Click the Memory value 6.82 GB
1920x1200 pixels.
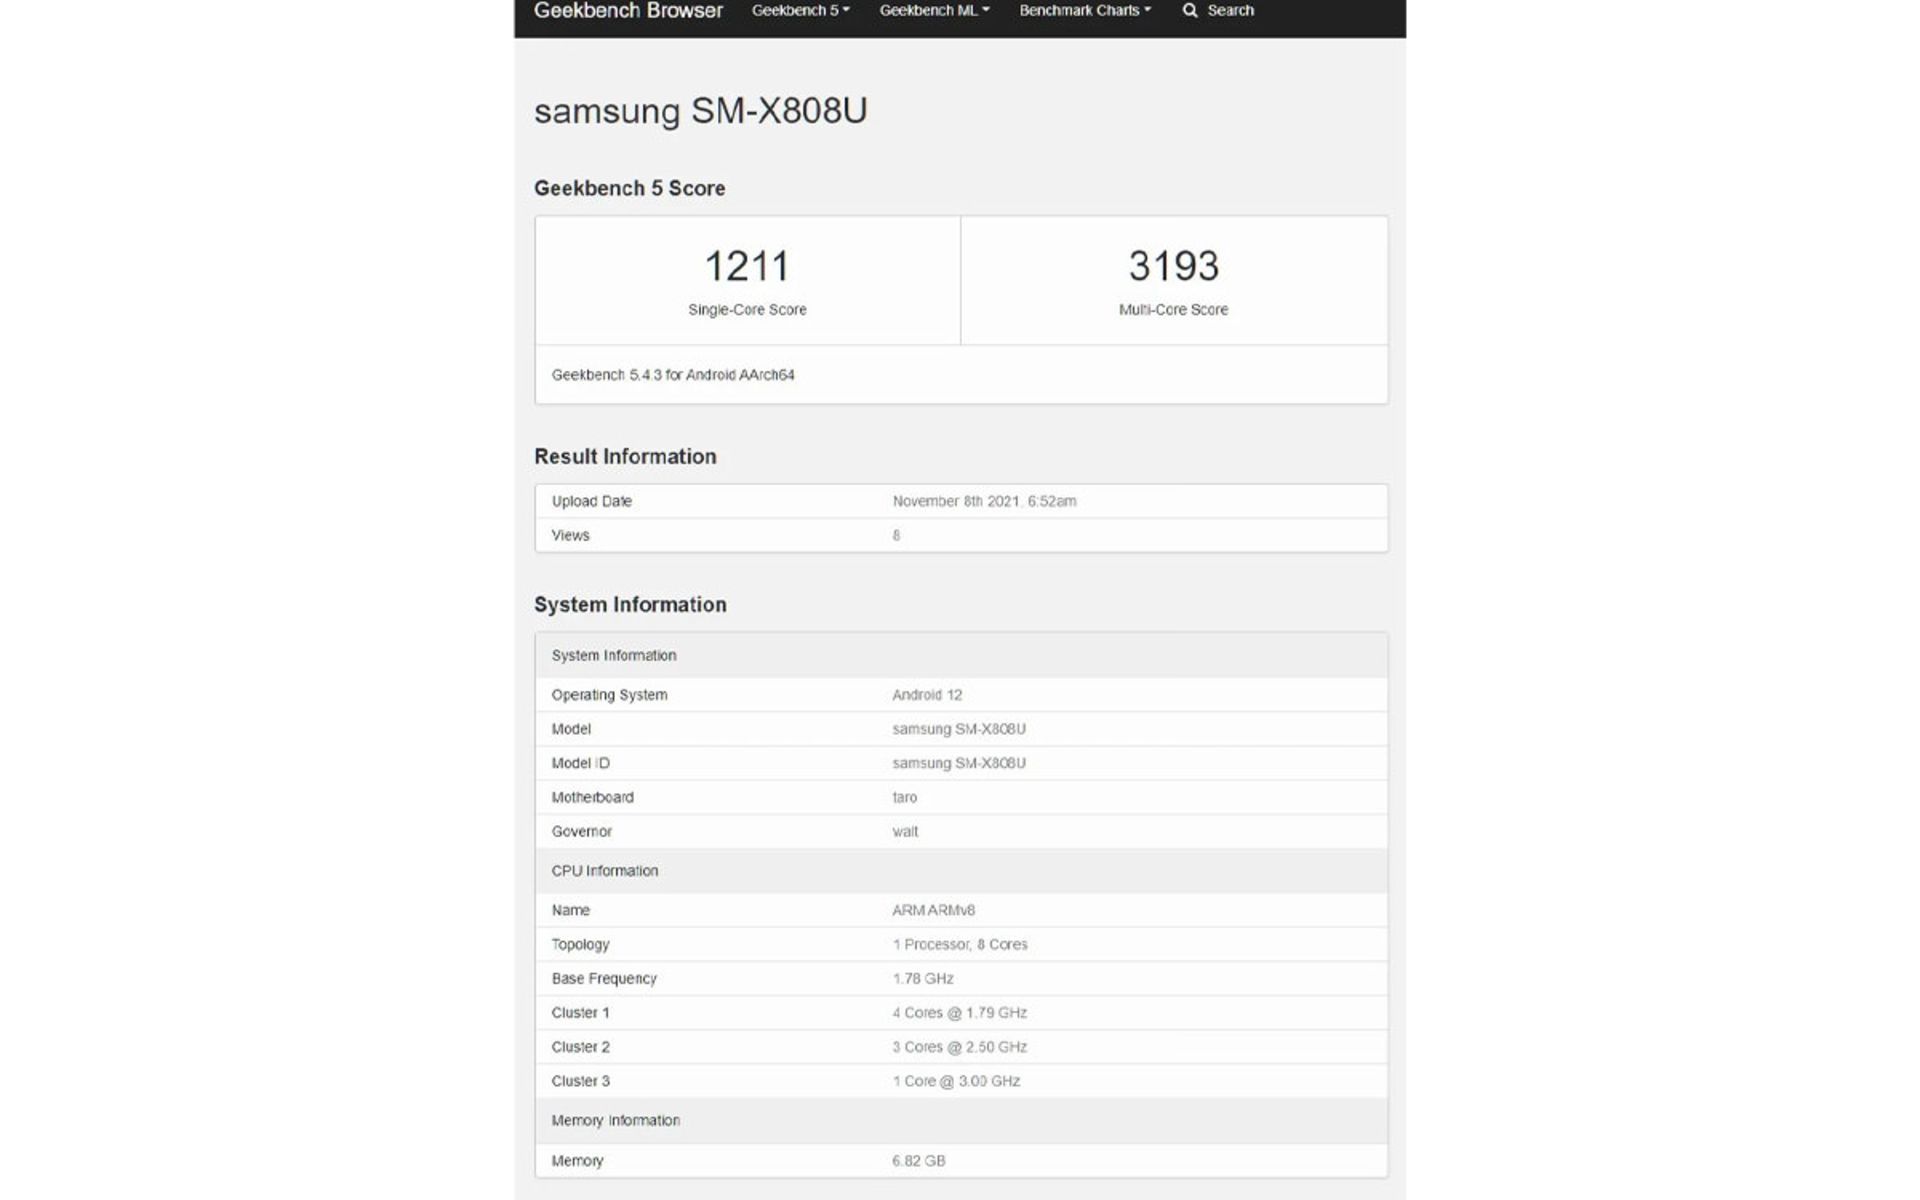[919, 1161]
